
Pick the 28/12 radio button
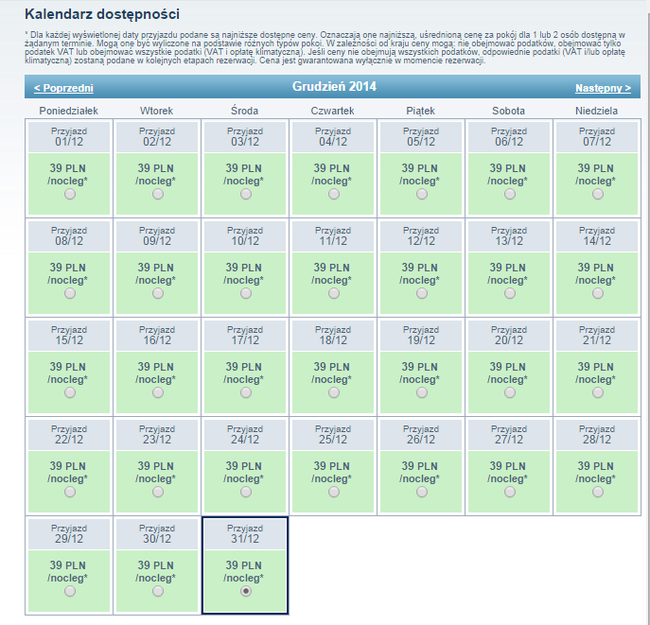click(x=598, y=492)
